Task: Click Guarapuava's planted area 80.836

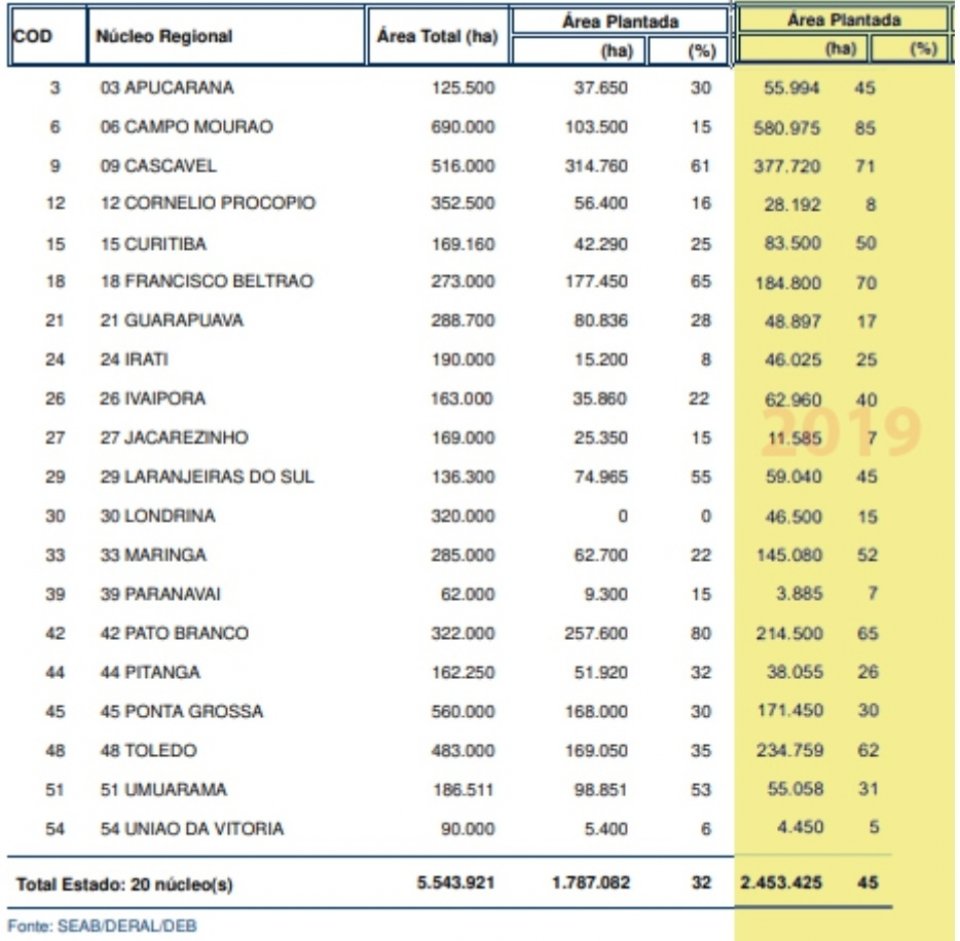Action: click(601, 320)
